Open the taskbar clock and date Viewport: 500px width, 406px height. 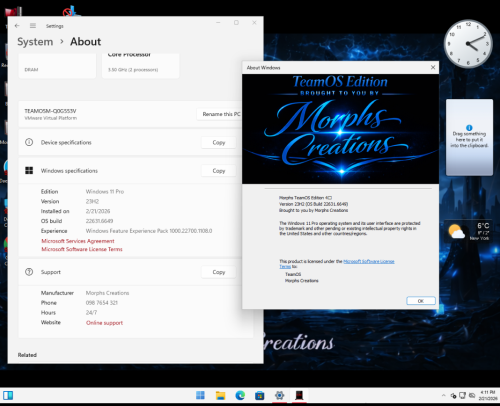(488, 396)
